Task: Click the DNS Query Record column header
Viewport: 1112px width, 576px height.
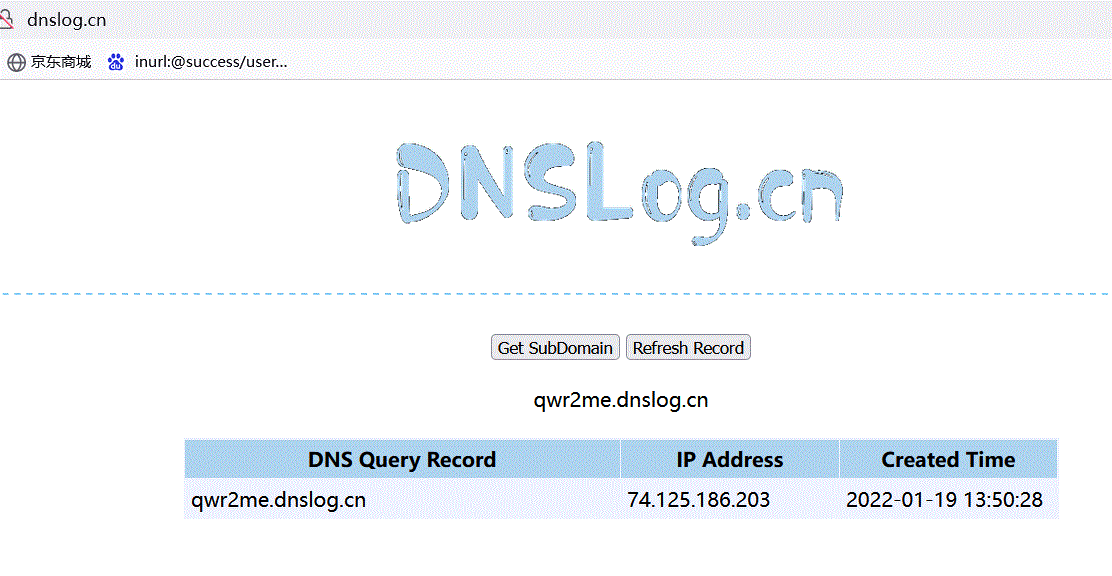Action: pos(402,460)
